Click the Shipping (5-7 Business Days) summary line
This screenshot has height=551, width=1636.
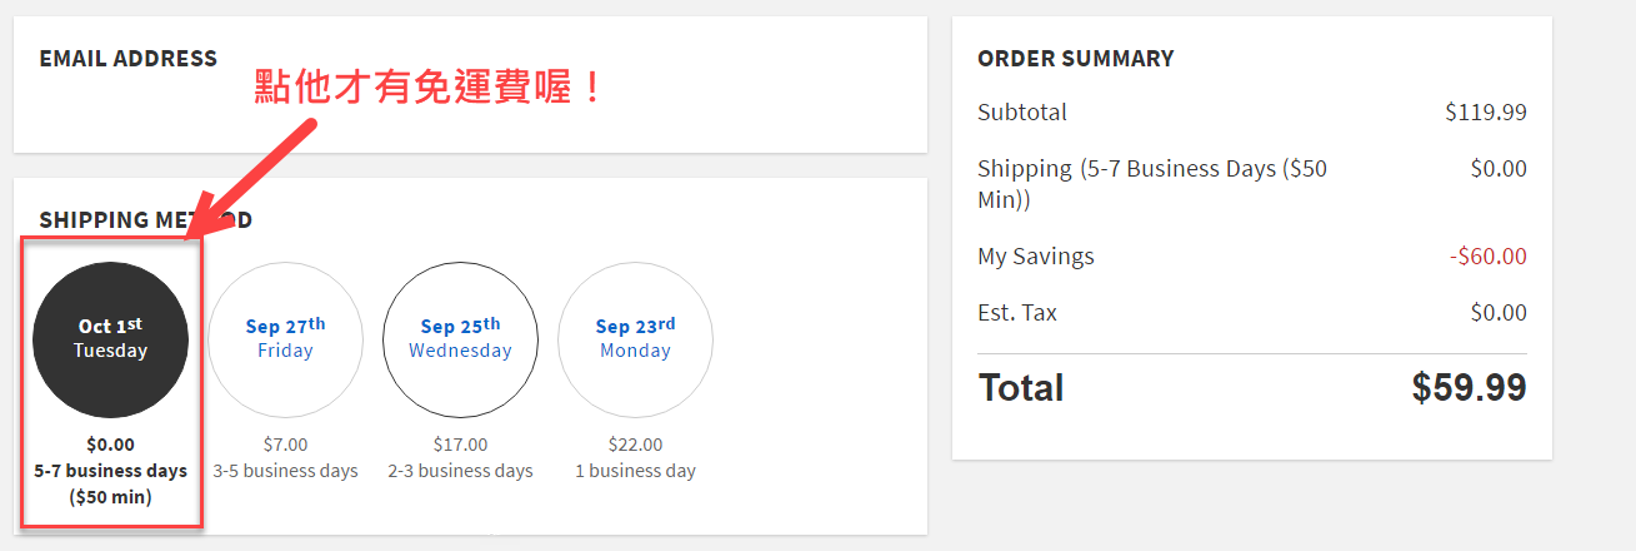(x=1151, y=183)
